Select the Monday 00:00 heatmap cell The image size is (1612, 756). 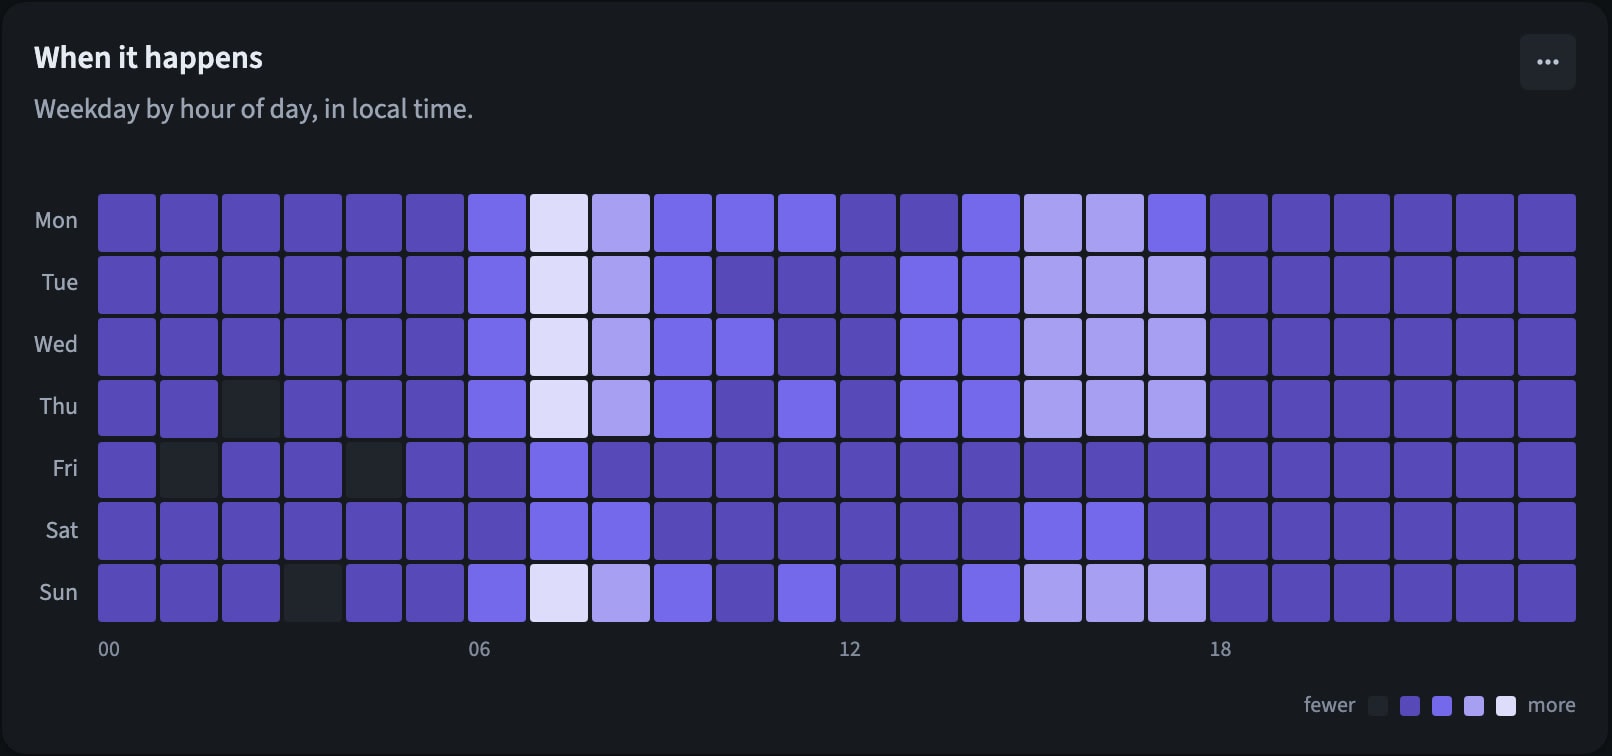(x=127, y=223)
